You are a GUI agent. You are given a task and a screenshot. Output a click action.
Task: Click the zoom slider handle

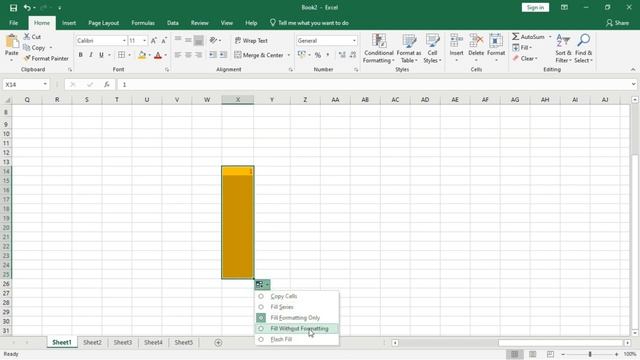[590, 354]
